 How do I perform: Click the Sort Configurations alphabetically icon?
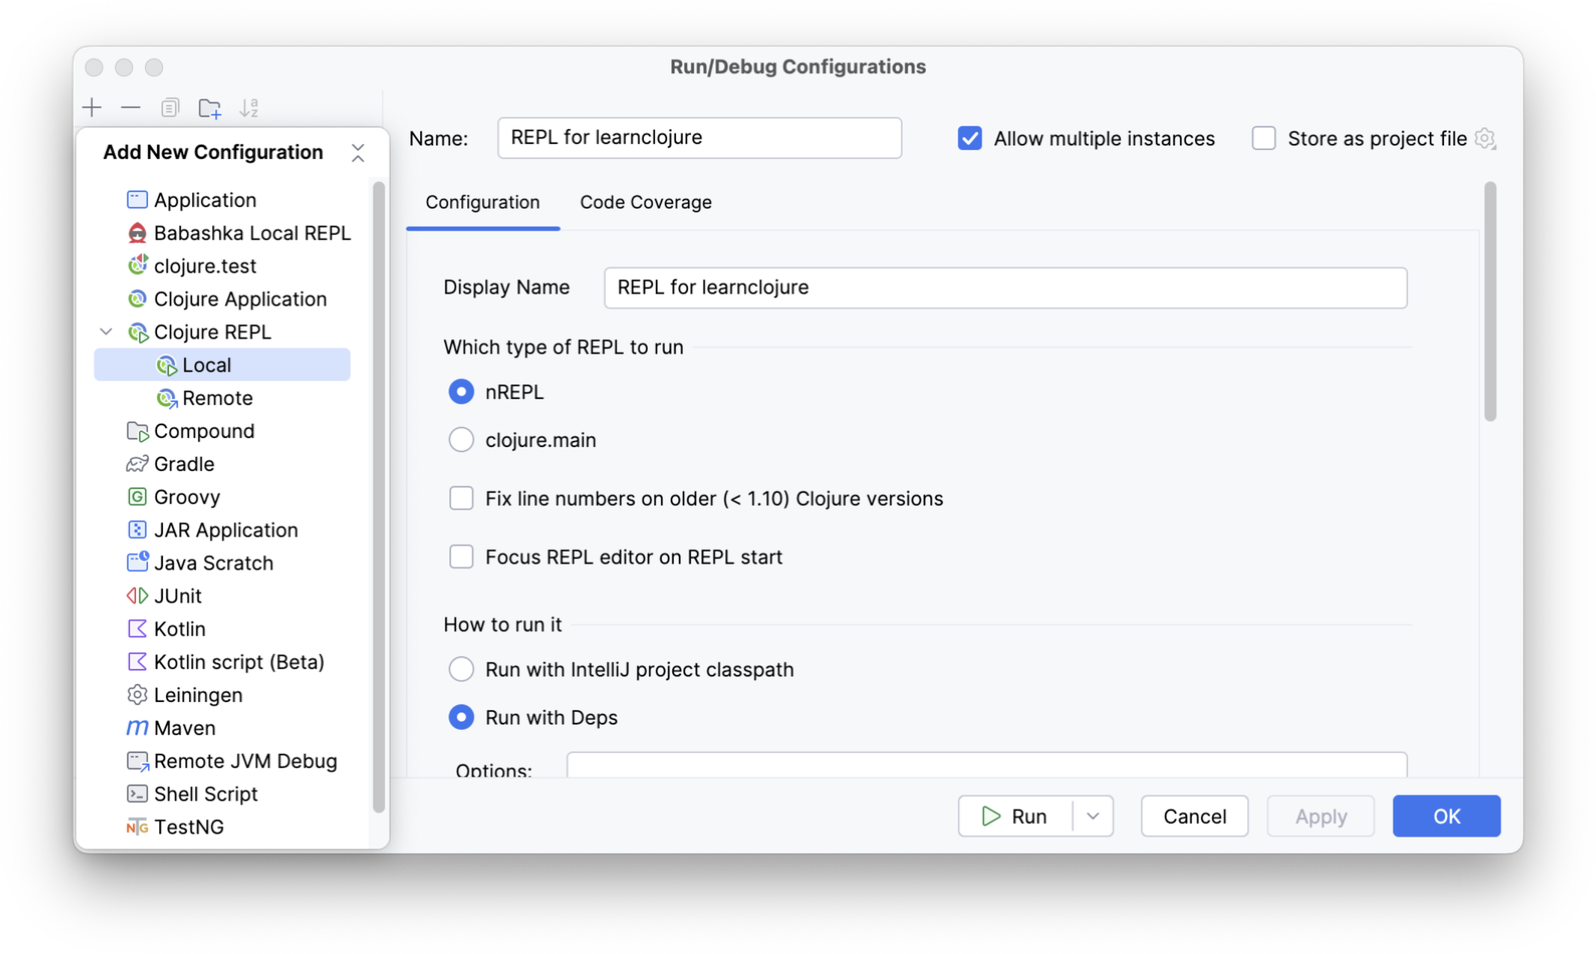coord(249,107)
